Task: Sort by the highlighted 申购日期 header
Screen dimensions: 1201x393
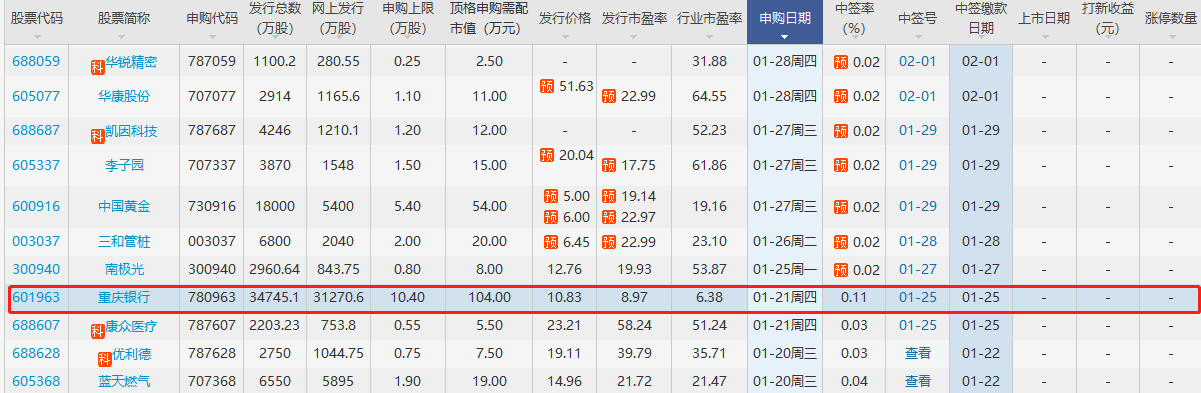Action: coord(785,22)
